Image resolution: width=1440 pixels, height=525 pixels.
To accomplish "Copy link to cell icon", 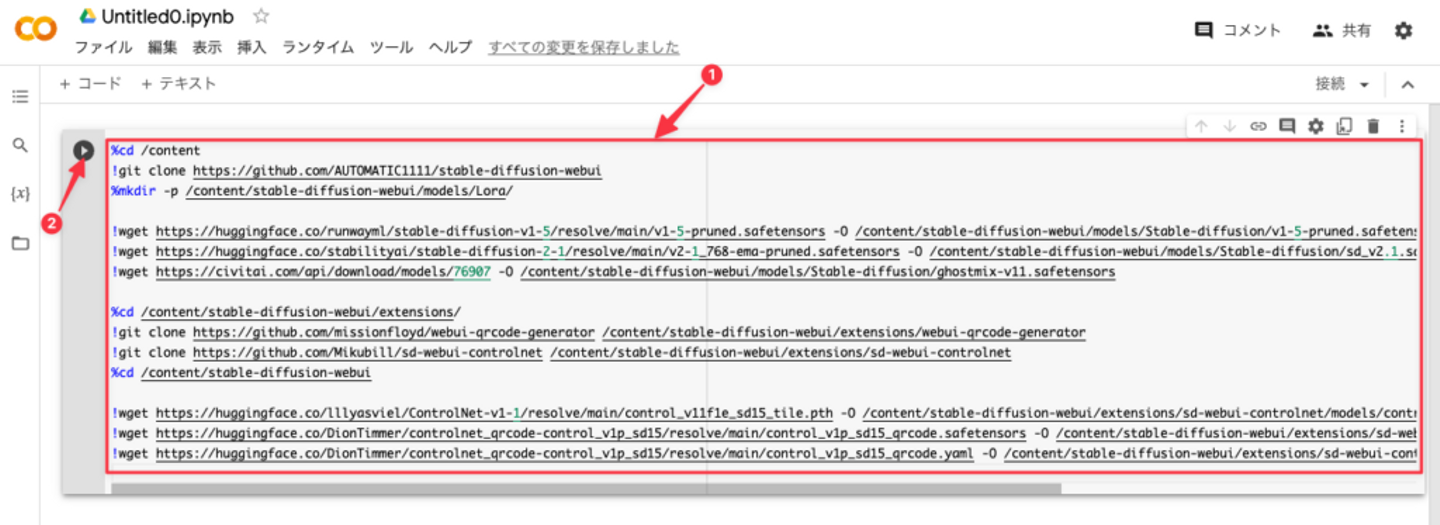I will tap(1259, 126).
